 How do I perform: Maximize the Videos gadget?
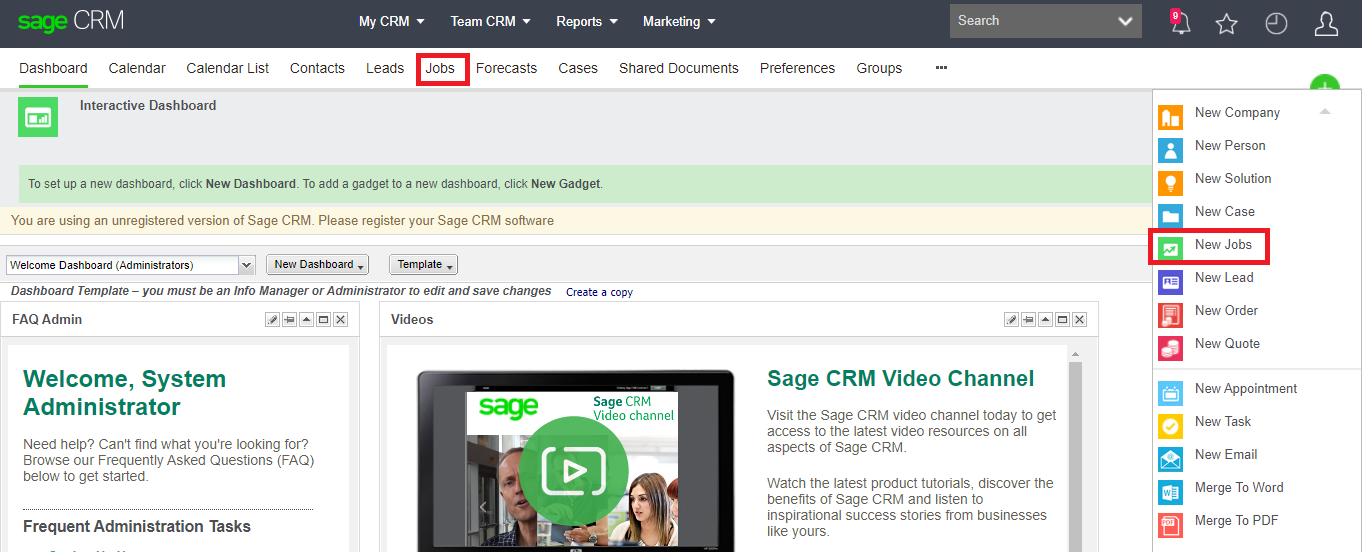tap(1062, 319)
